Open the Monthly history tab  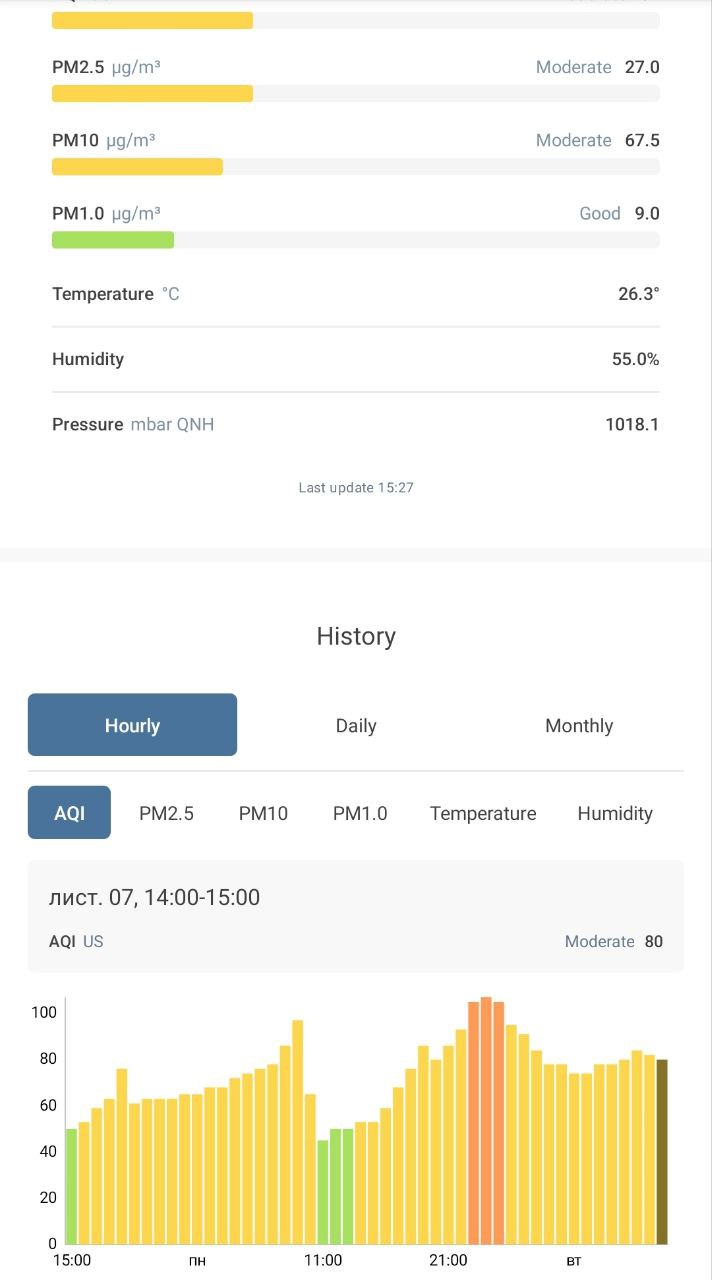click(578, 726)
